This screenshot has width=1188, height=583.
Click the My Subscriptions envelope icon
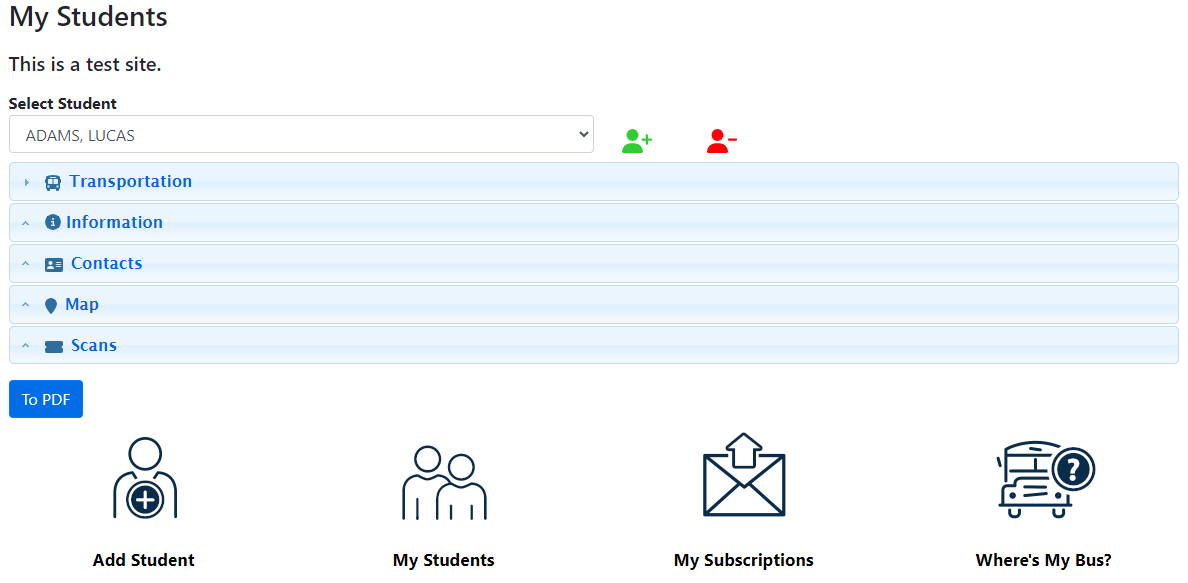click(743, 476)
